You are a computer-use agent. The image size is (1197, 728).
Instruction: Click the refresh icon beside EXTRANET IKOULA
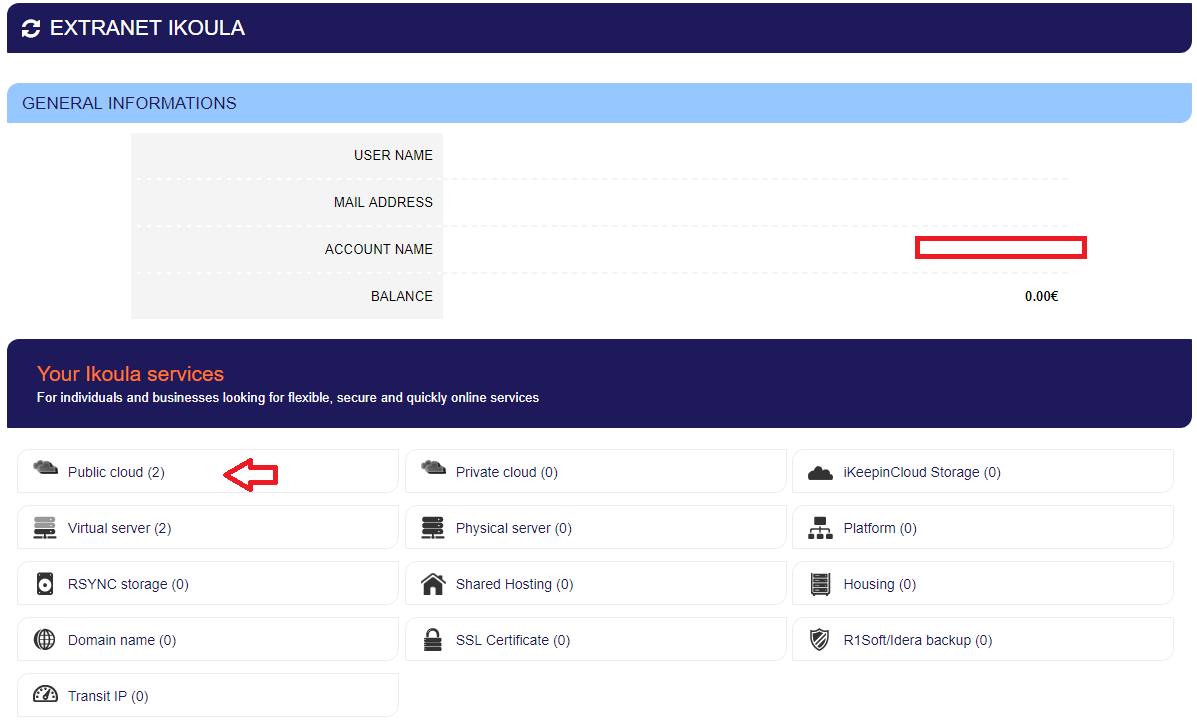[31, 28]
